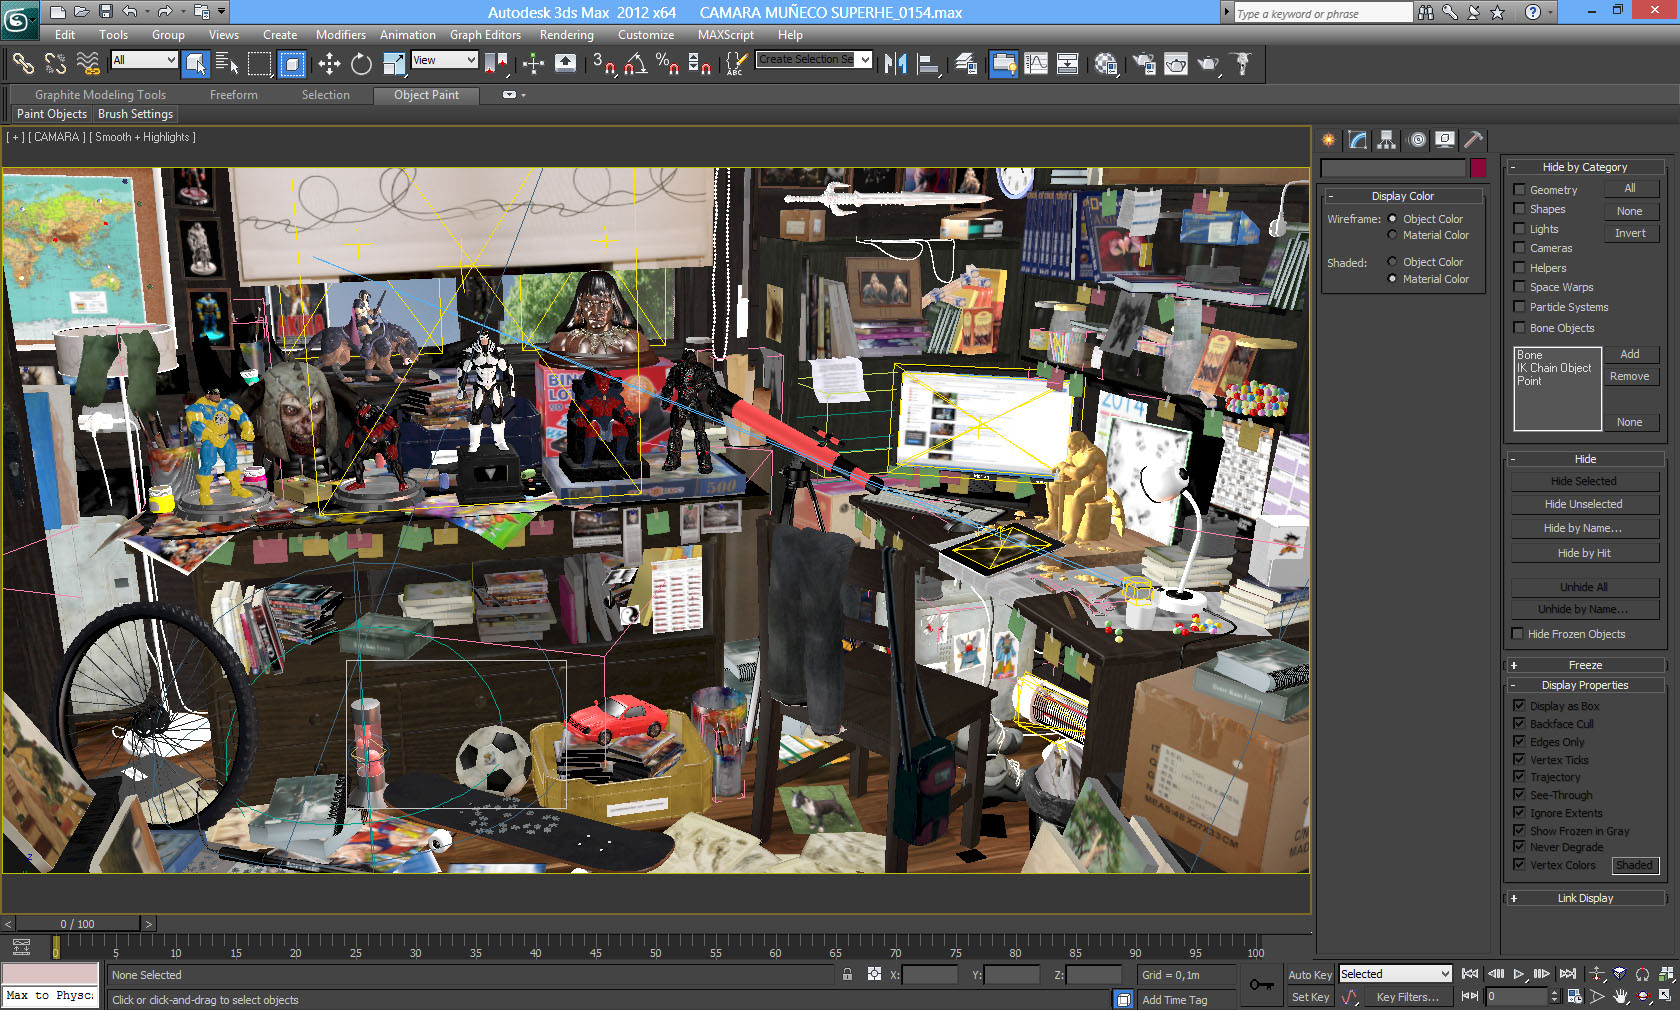Click the Select and Scale tool

click(x=394, y=64)
